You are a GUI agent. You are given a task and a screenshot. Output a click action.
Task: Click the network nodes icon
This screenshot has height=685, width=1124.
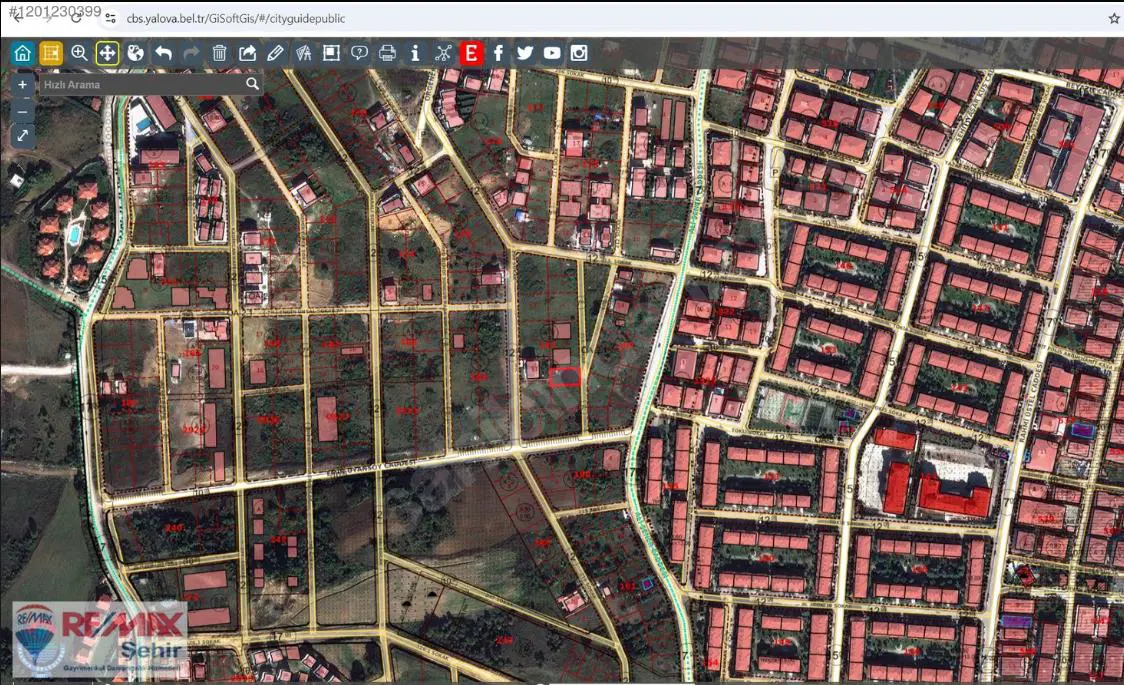(x=443, y=53)
